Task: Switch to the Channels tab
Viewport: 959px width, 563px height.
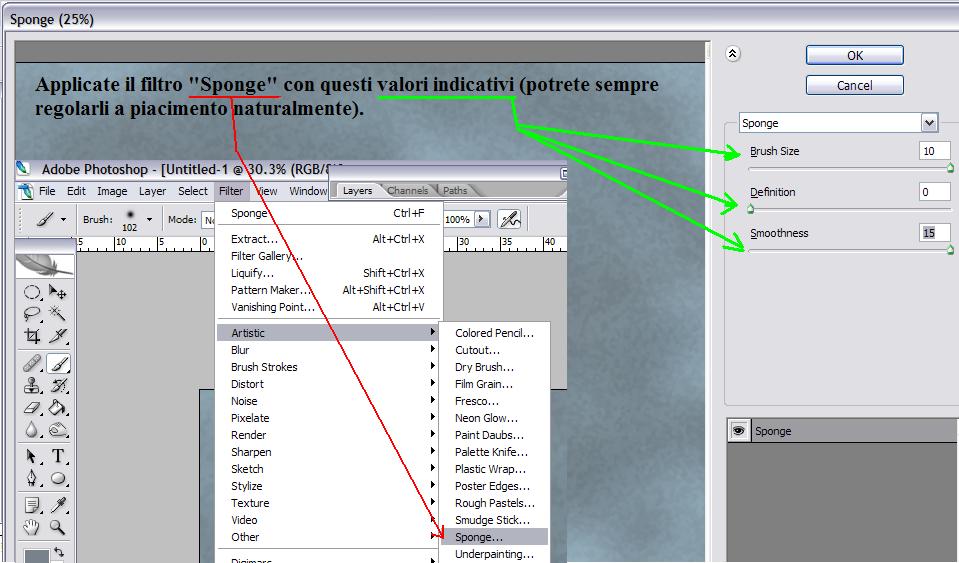Action: pyautogui.click(x=407, y=191)
